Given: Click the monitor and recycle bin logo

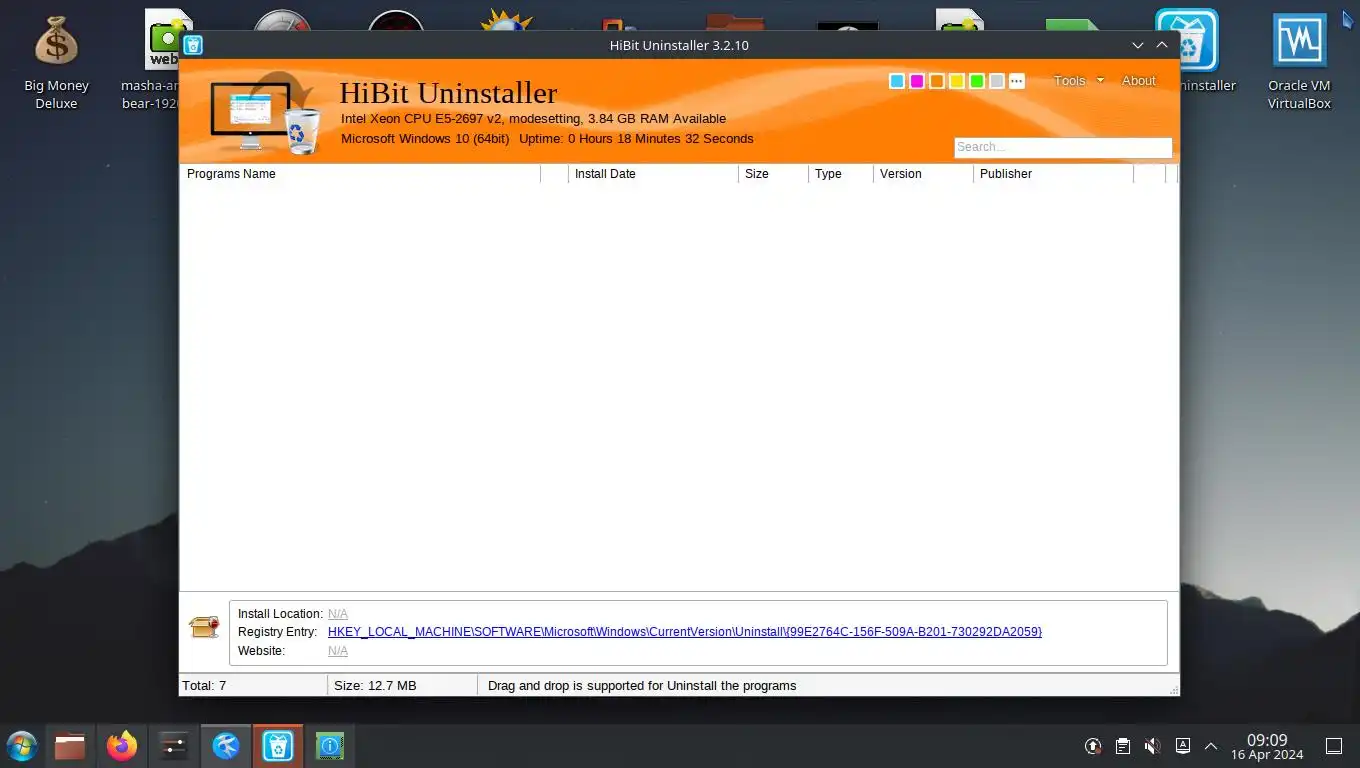Looking at the screenshot, I should [x=266, y=113].
